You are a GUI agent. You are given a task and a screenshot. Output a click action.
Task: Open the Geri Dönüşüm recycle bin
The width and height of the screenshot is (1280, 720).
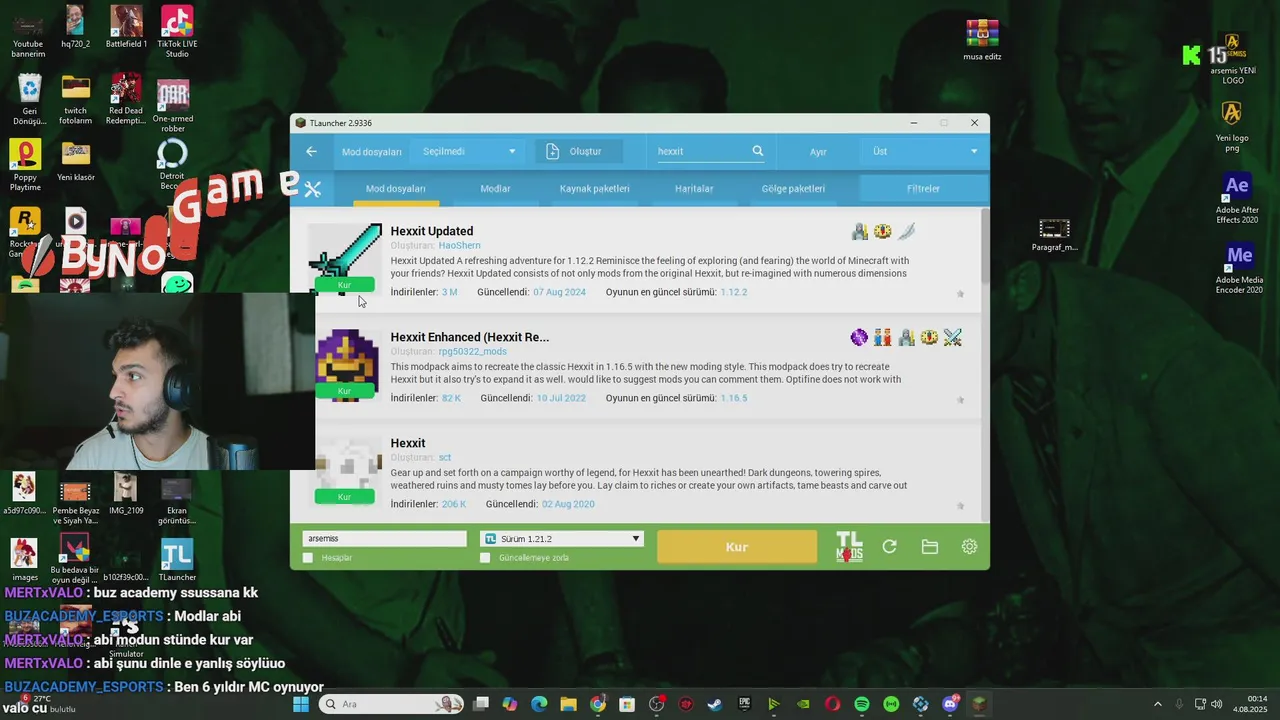pyautogui.click(x=30, y=99)
